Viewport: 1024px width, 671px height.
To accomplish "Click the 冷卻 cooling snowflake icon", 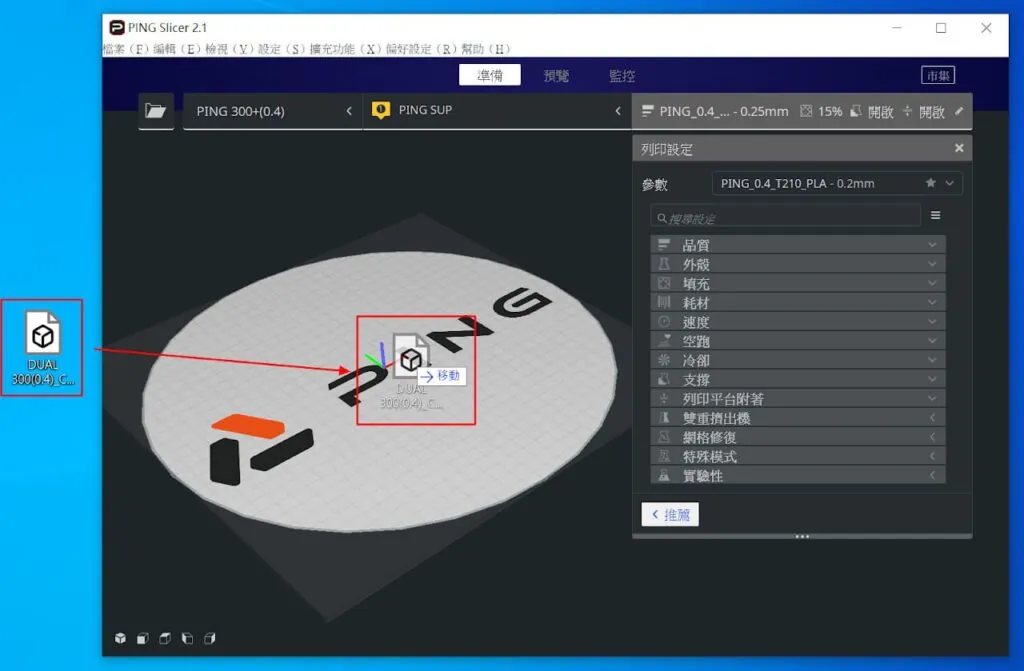I will point(664,360).
